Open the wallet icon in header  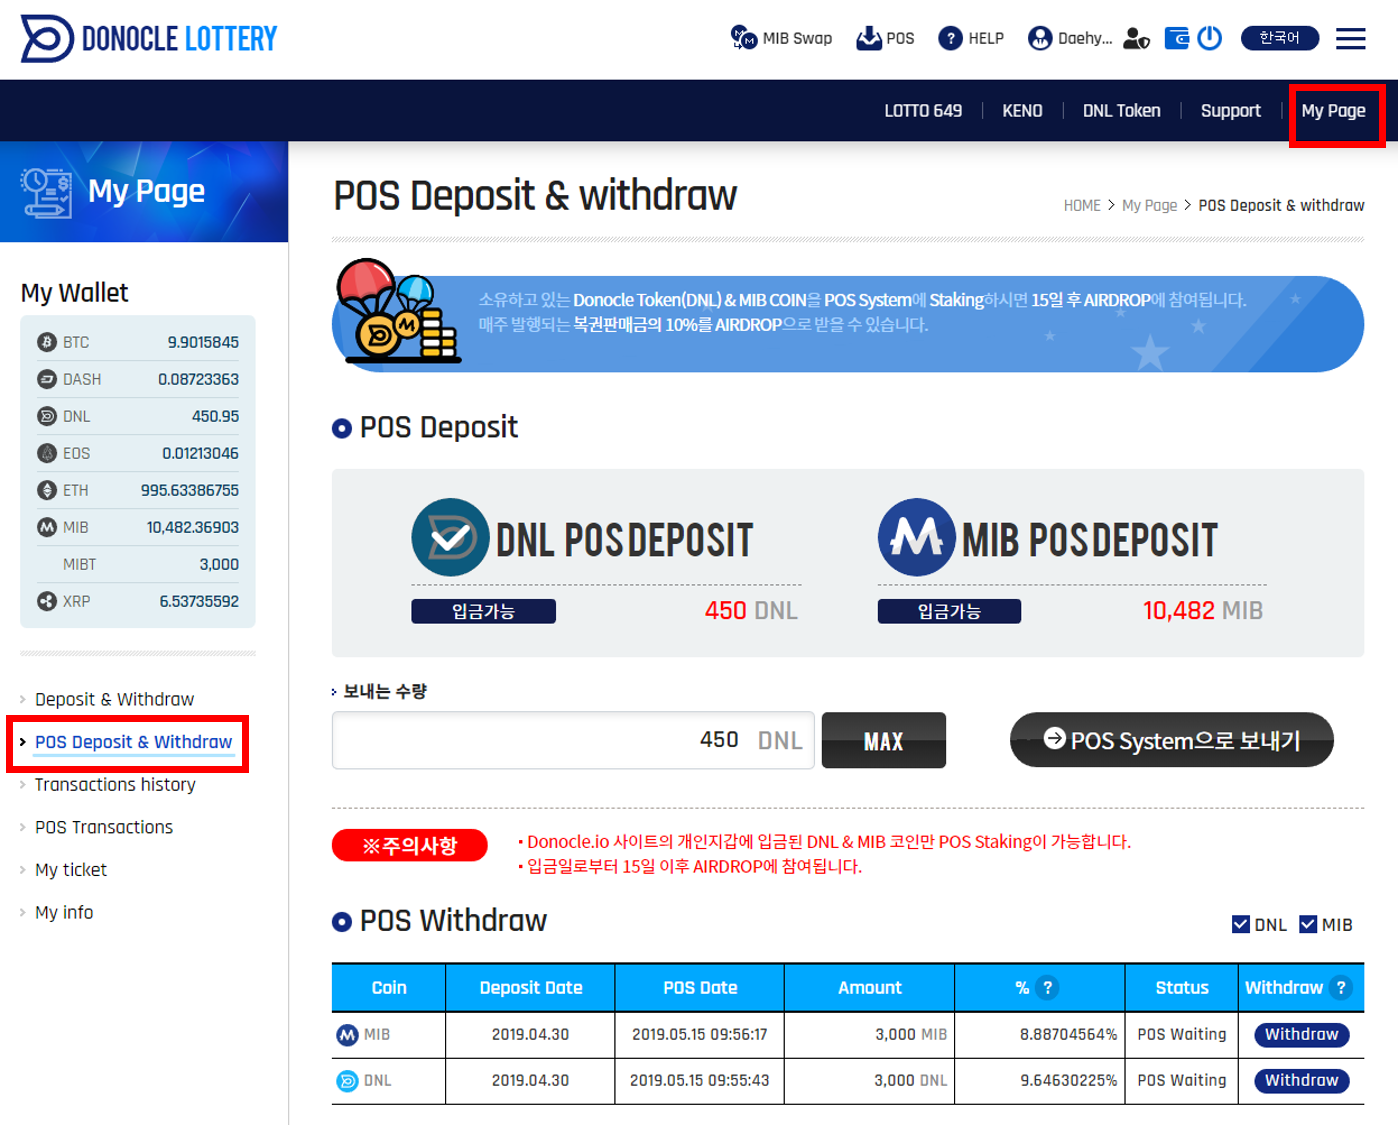[1177, 38]
